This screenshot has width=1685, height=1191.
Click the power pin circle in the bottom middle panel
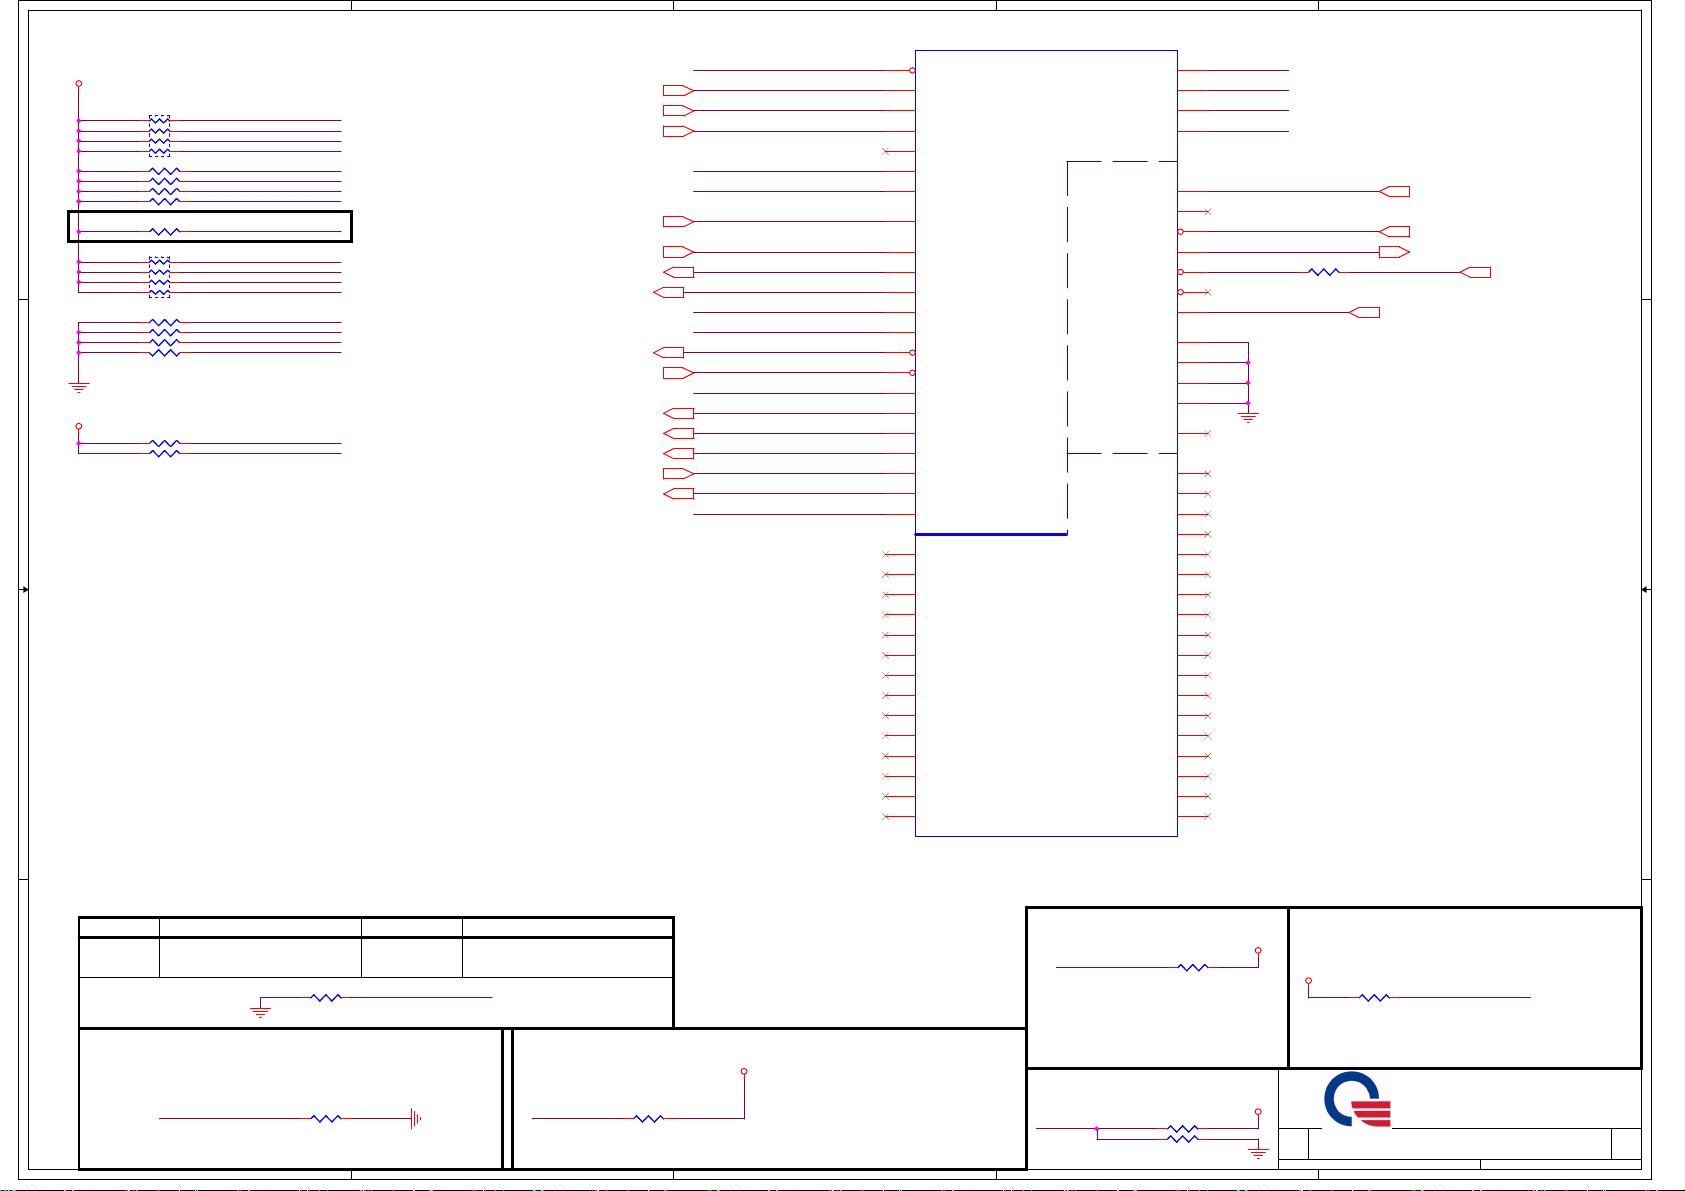[x=744, y=1072]
